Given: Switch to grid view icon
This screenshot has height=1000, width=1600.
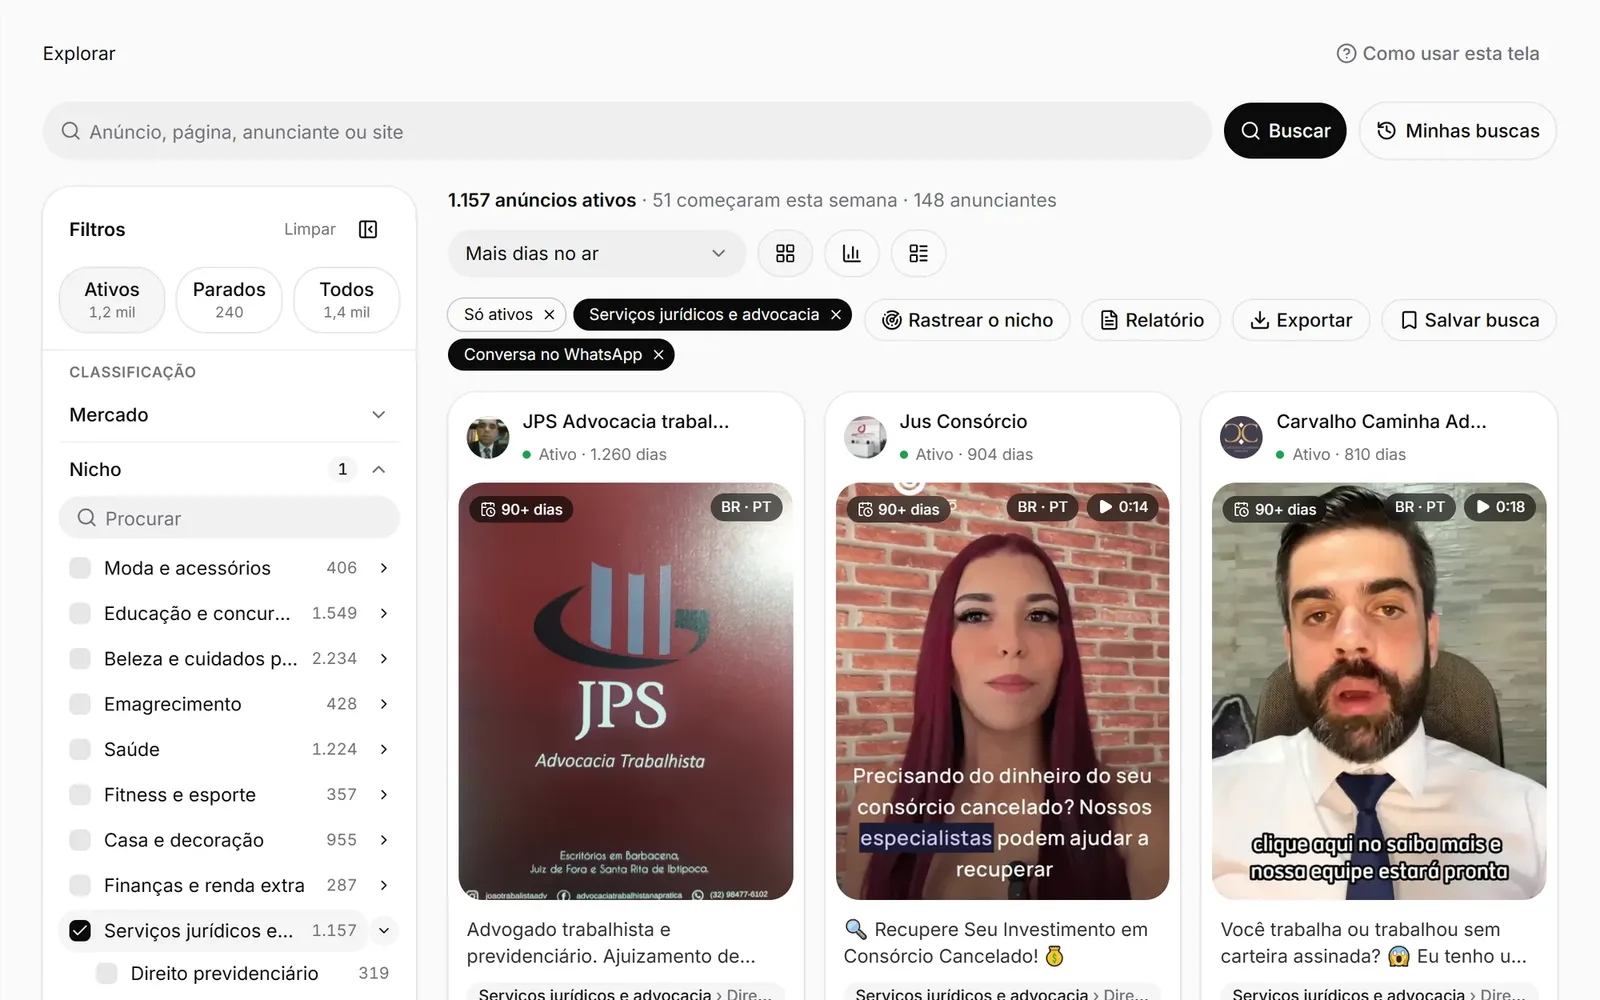Looking at the screenshot, I should click(x=785, y=254).
